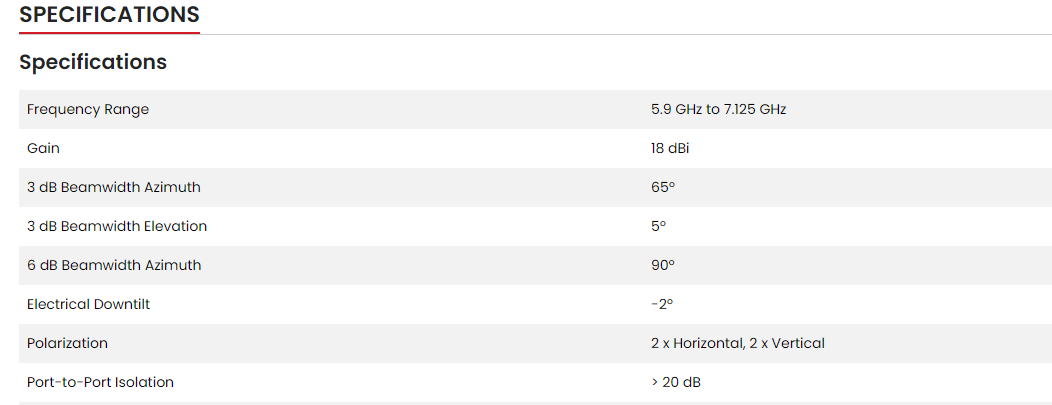Viewport: 1052px width, 405px height.
Task: Click the bold Specifications subheading
Action: 93,62
